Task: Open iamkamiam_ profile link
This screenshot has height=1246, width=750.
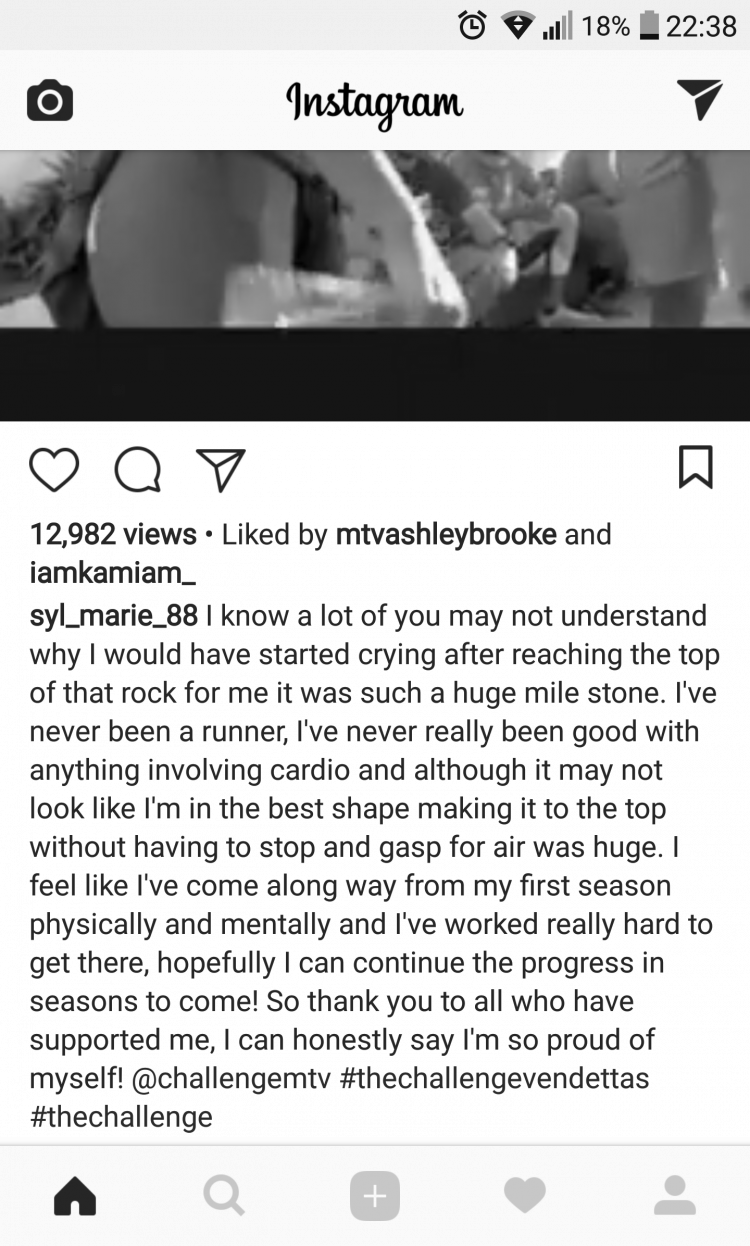Action: point(112,573)
